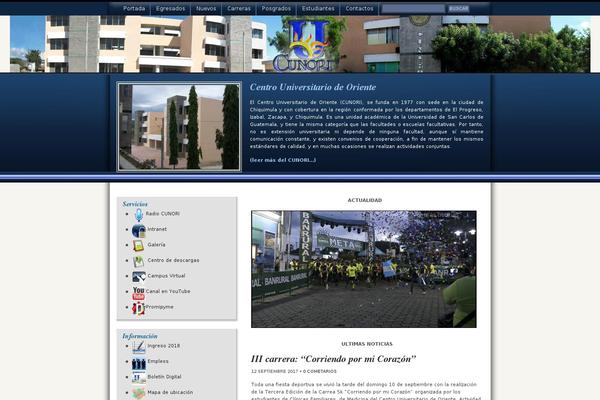This screenshot has width=600, height=400.
Task: Open the race finish-line news photo
Action: click(x=364, y=269)
